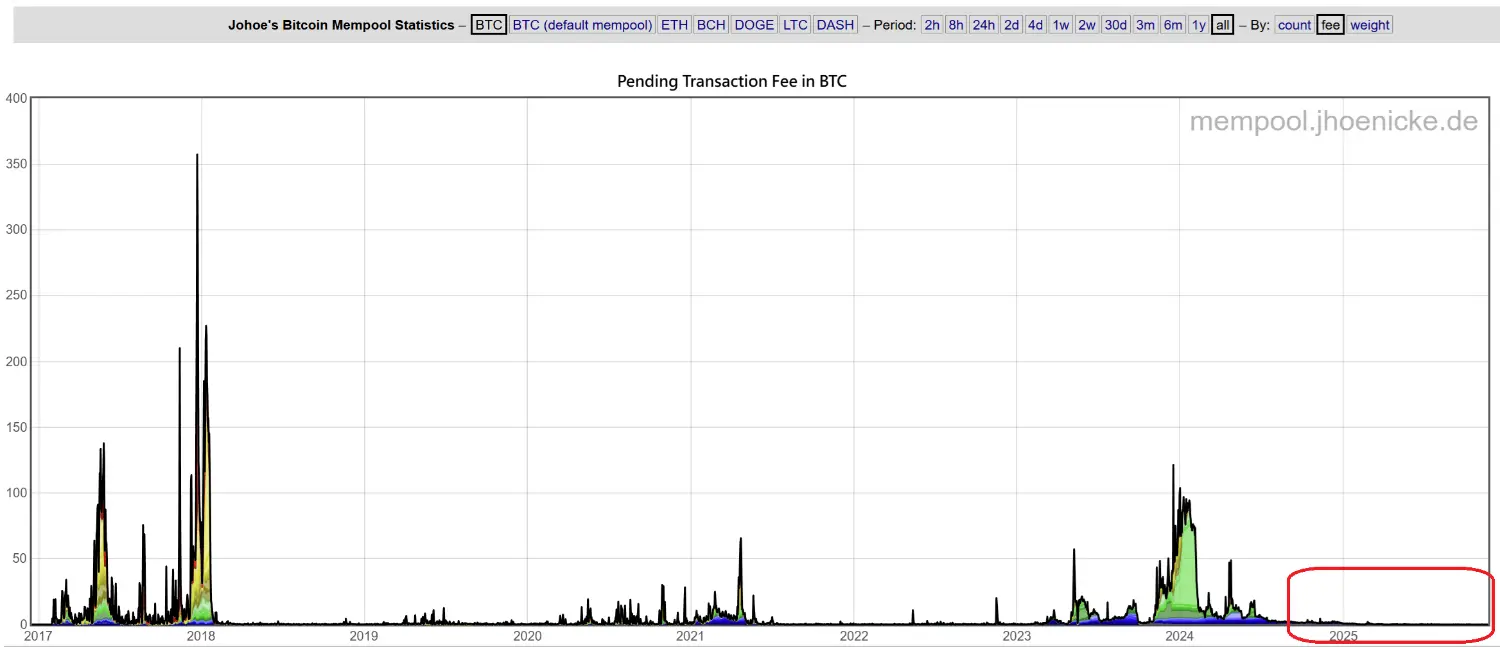Pick the 6m period

[x=1172, y=25]
